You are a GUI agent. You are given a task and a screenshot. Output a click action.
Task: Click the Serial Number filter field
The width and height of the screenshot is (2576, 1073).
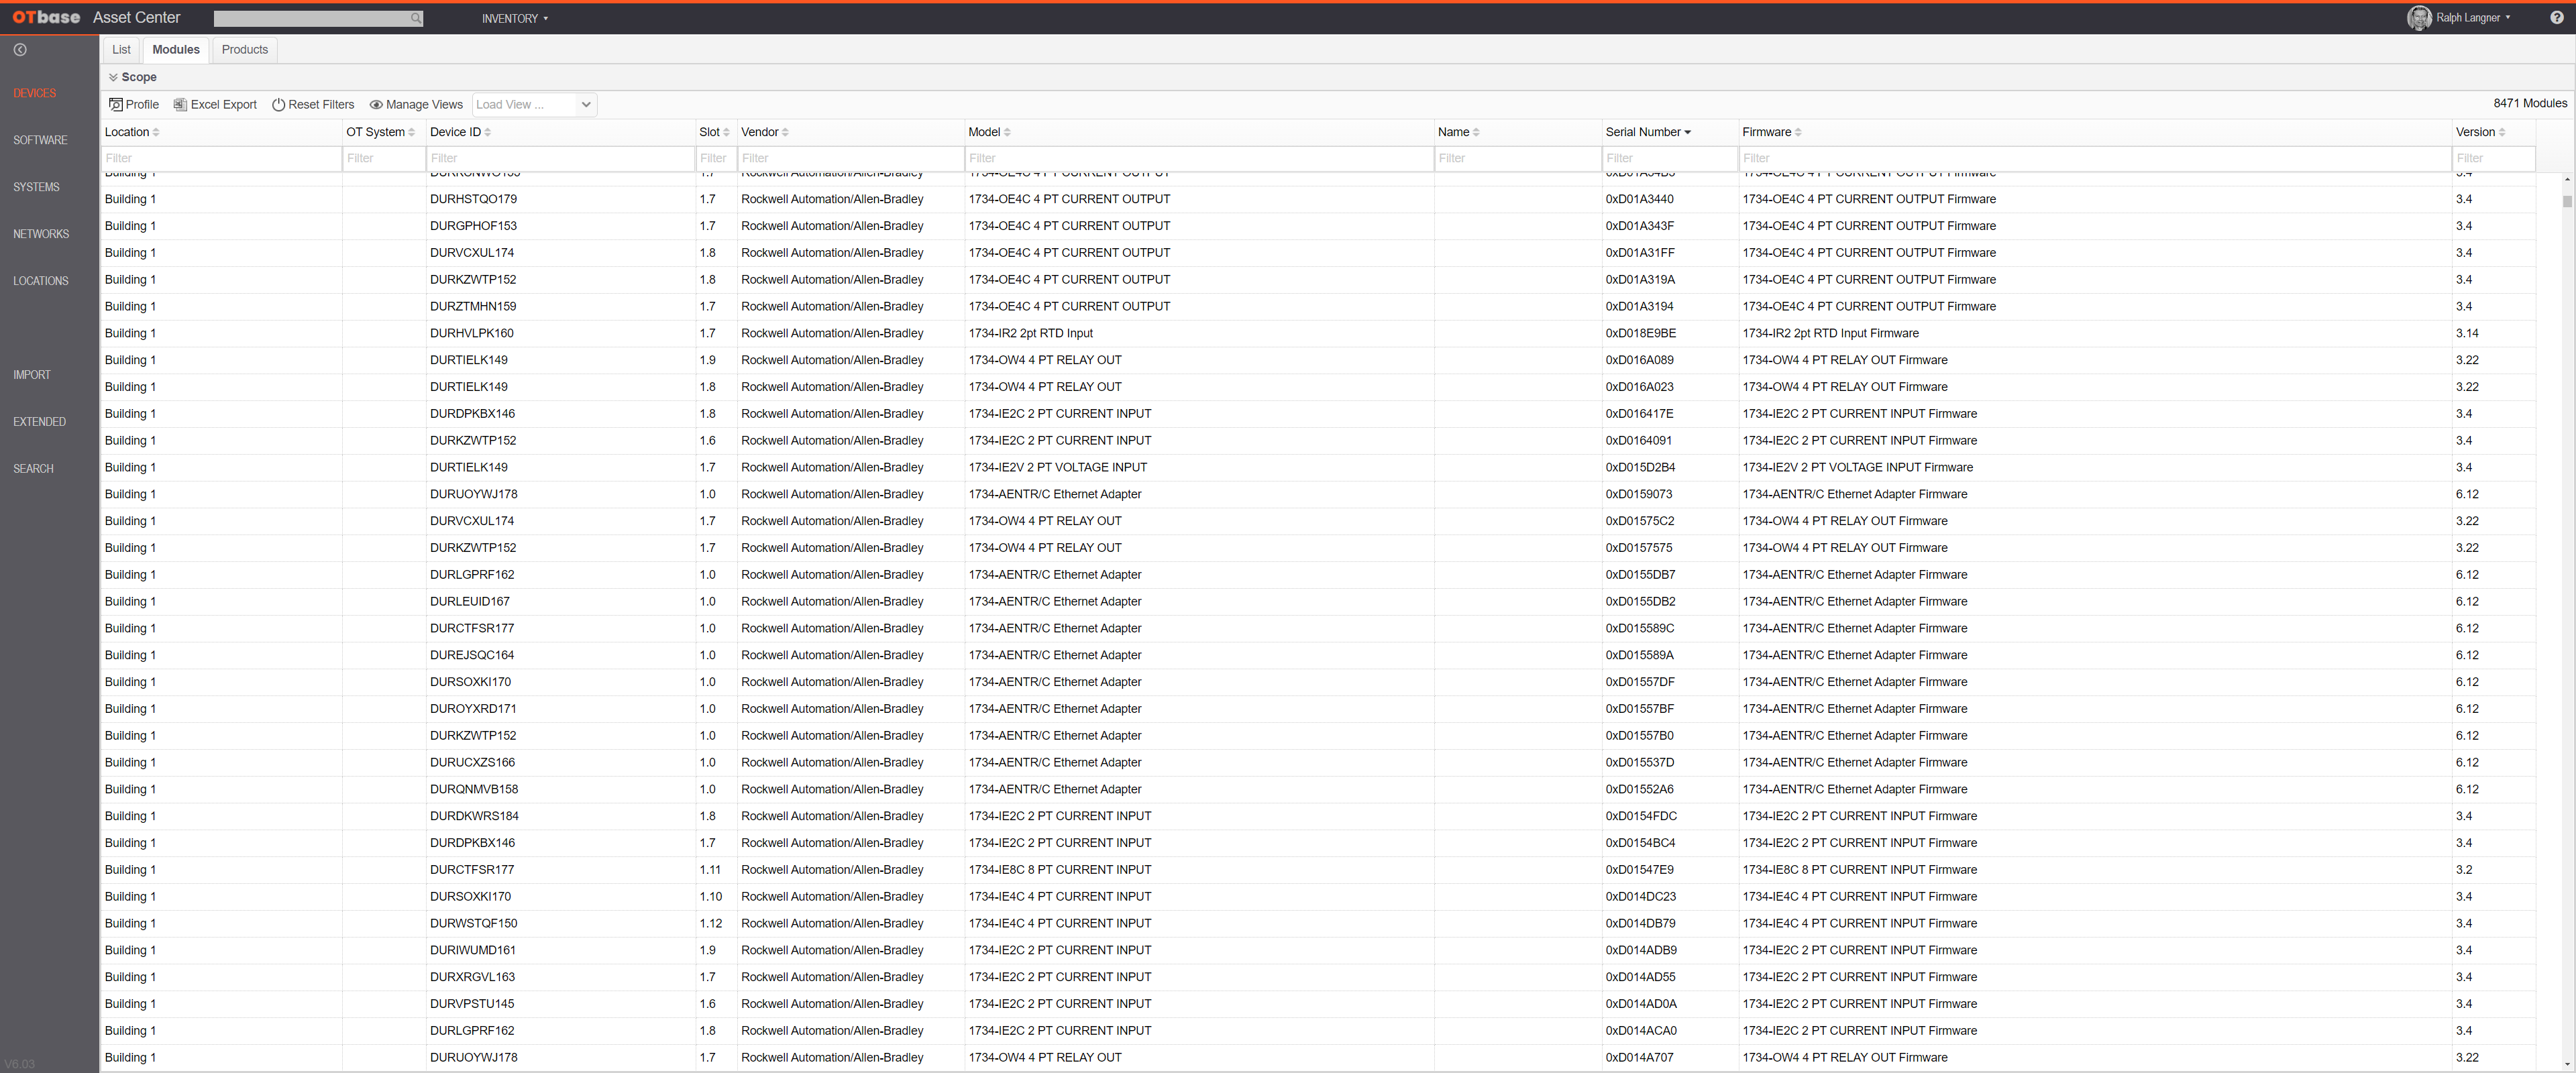[1669, 158]
